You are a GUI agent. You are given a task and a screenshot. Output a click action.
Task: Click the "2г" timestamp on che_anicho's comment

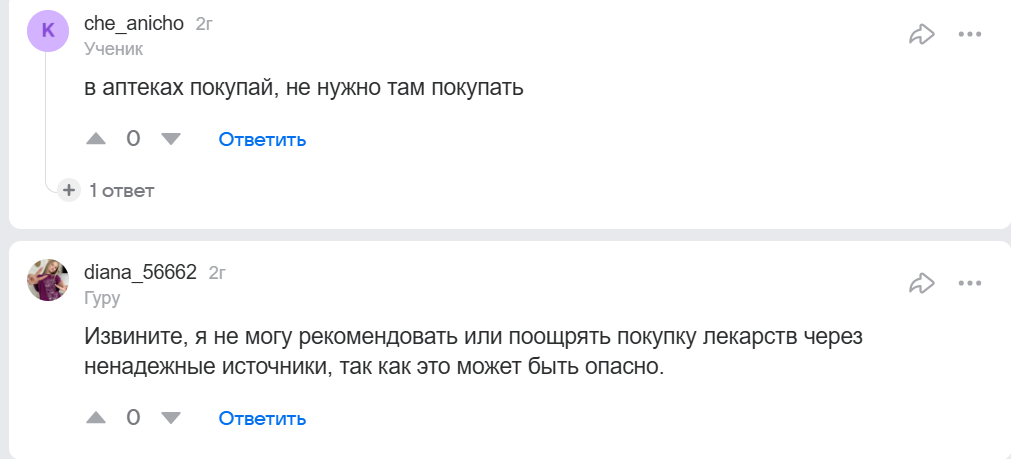point(204,24)
